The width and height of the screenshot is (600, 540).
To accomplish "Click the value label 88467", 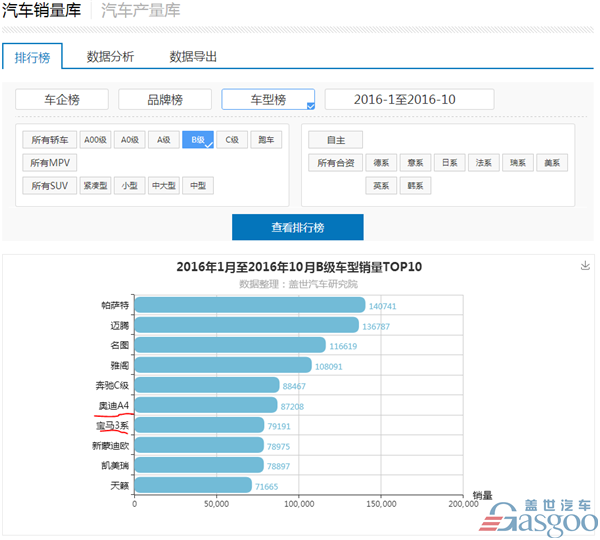I will coord(294,387).
